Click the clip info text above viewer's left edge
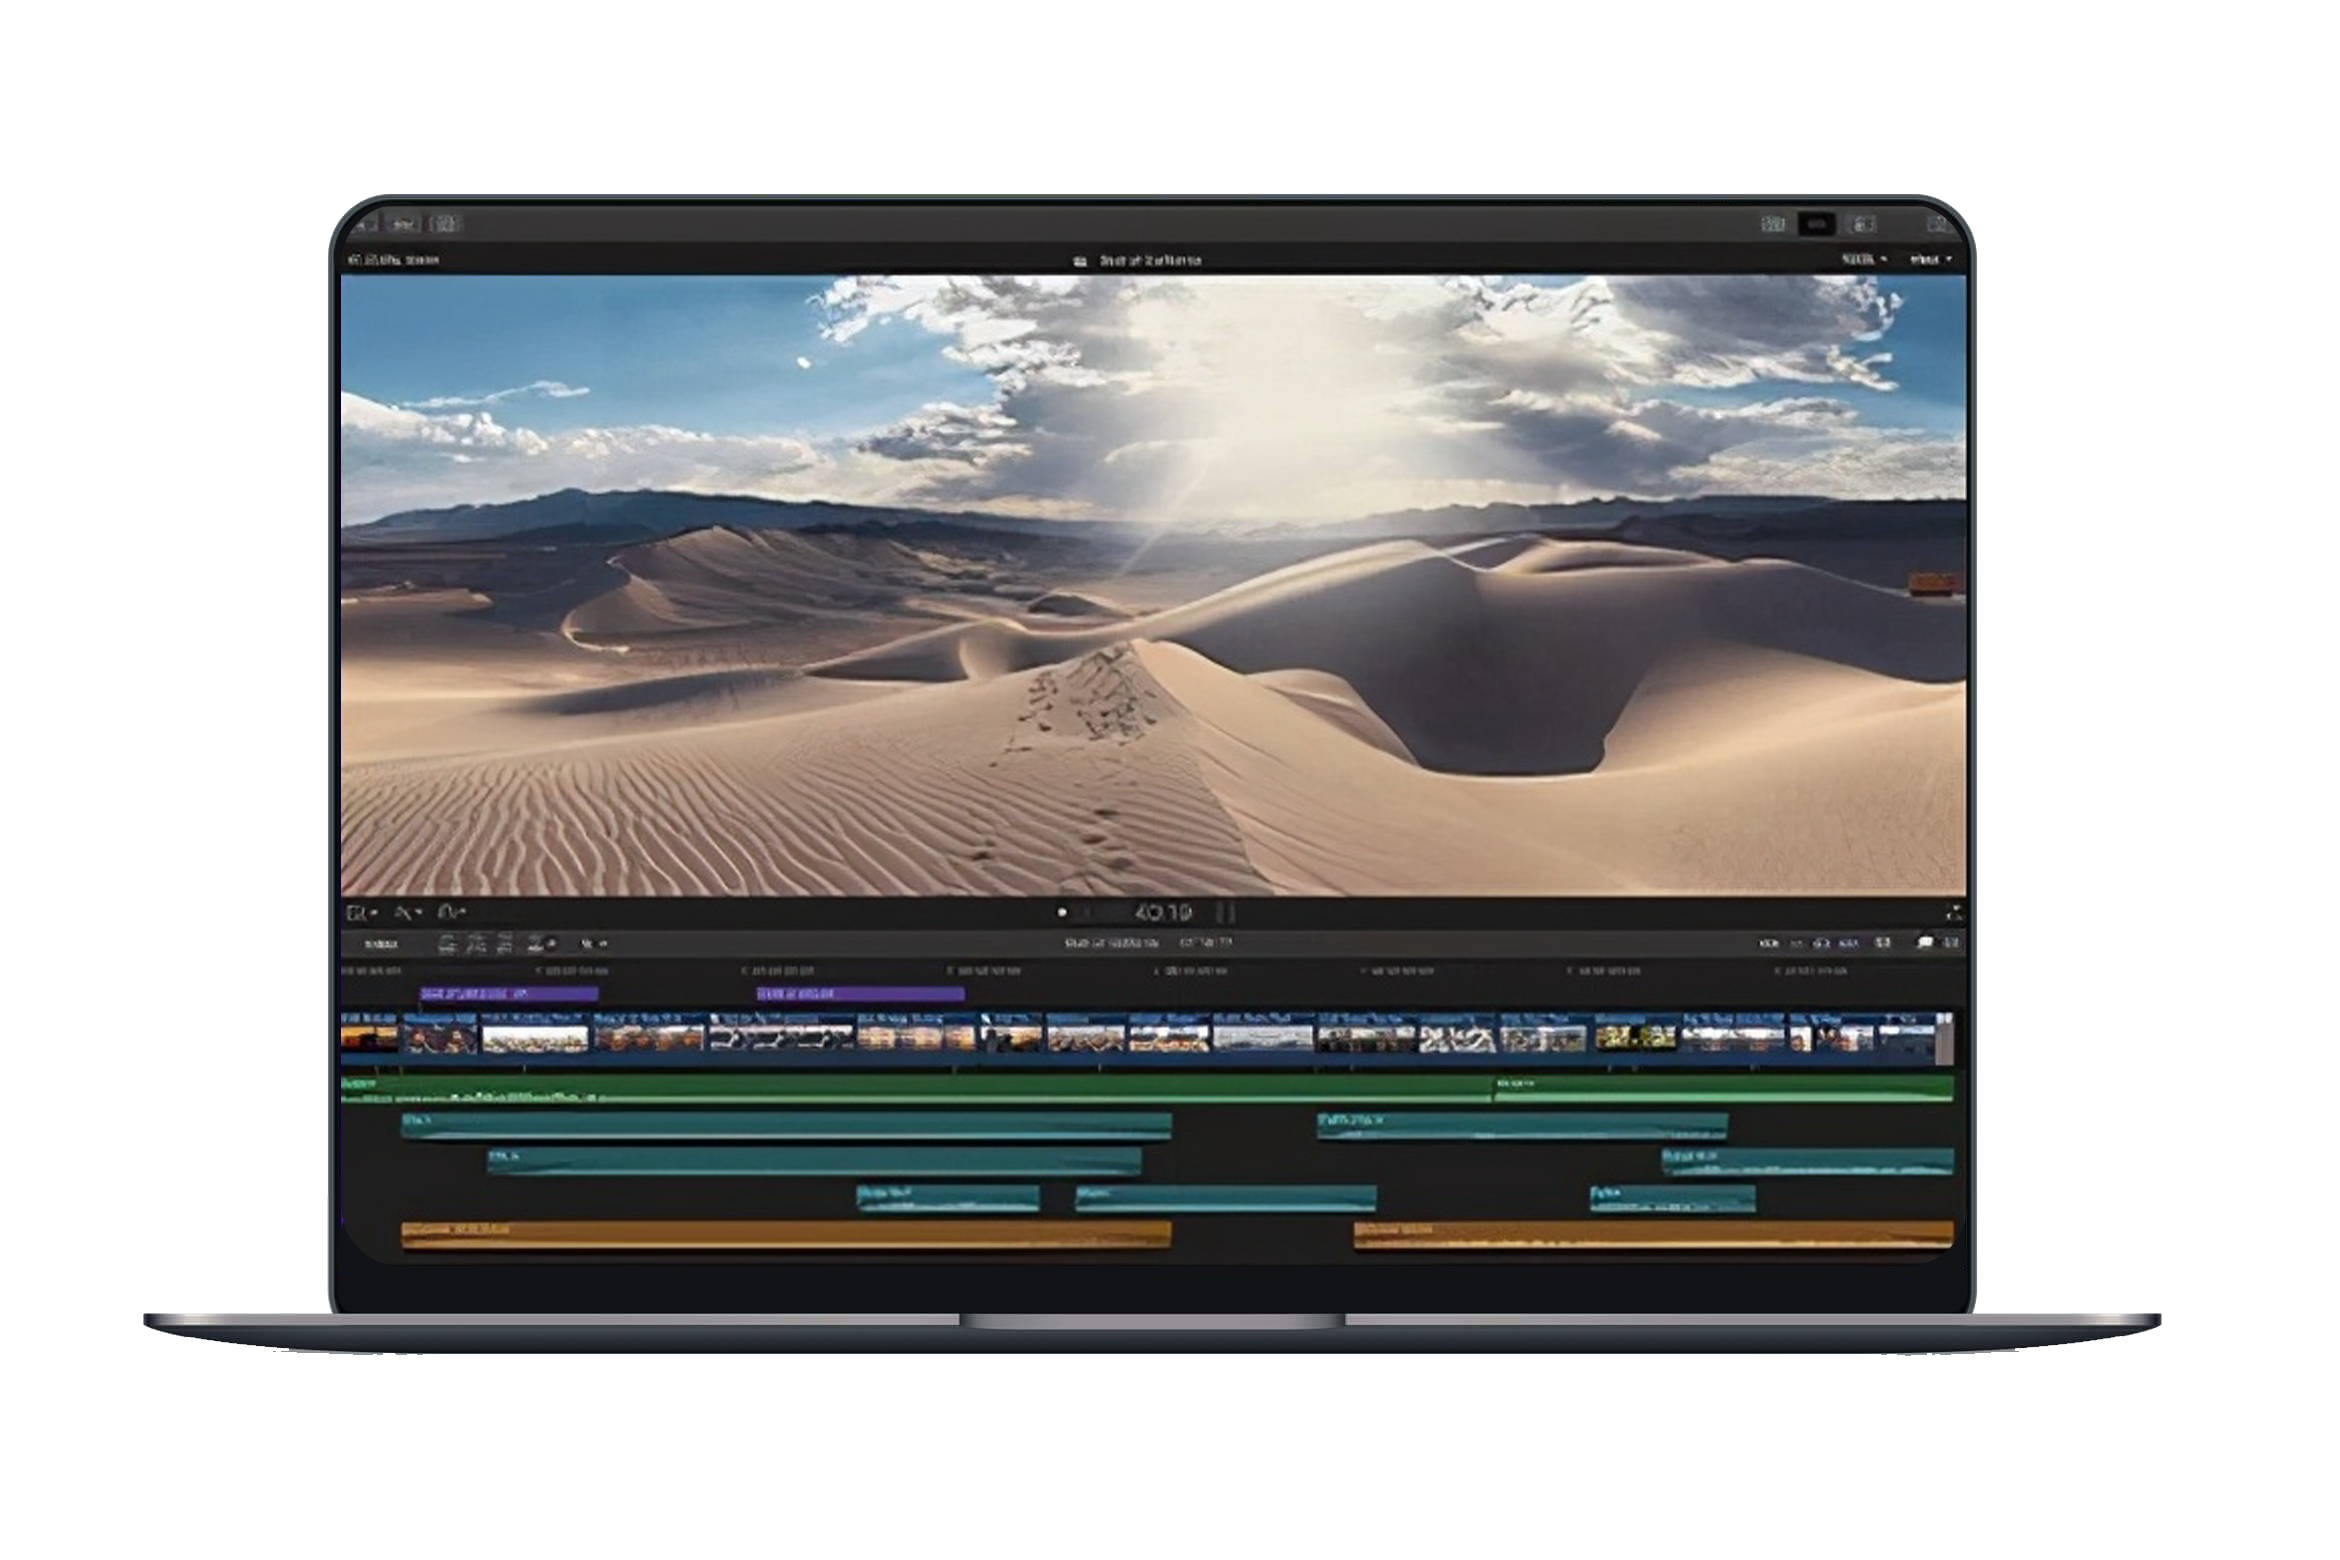Image resolution: width=2340 pixels, height=1560 pixels. tap(394, 261)
